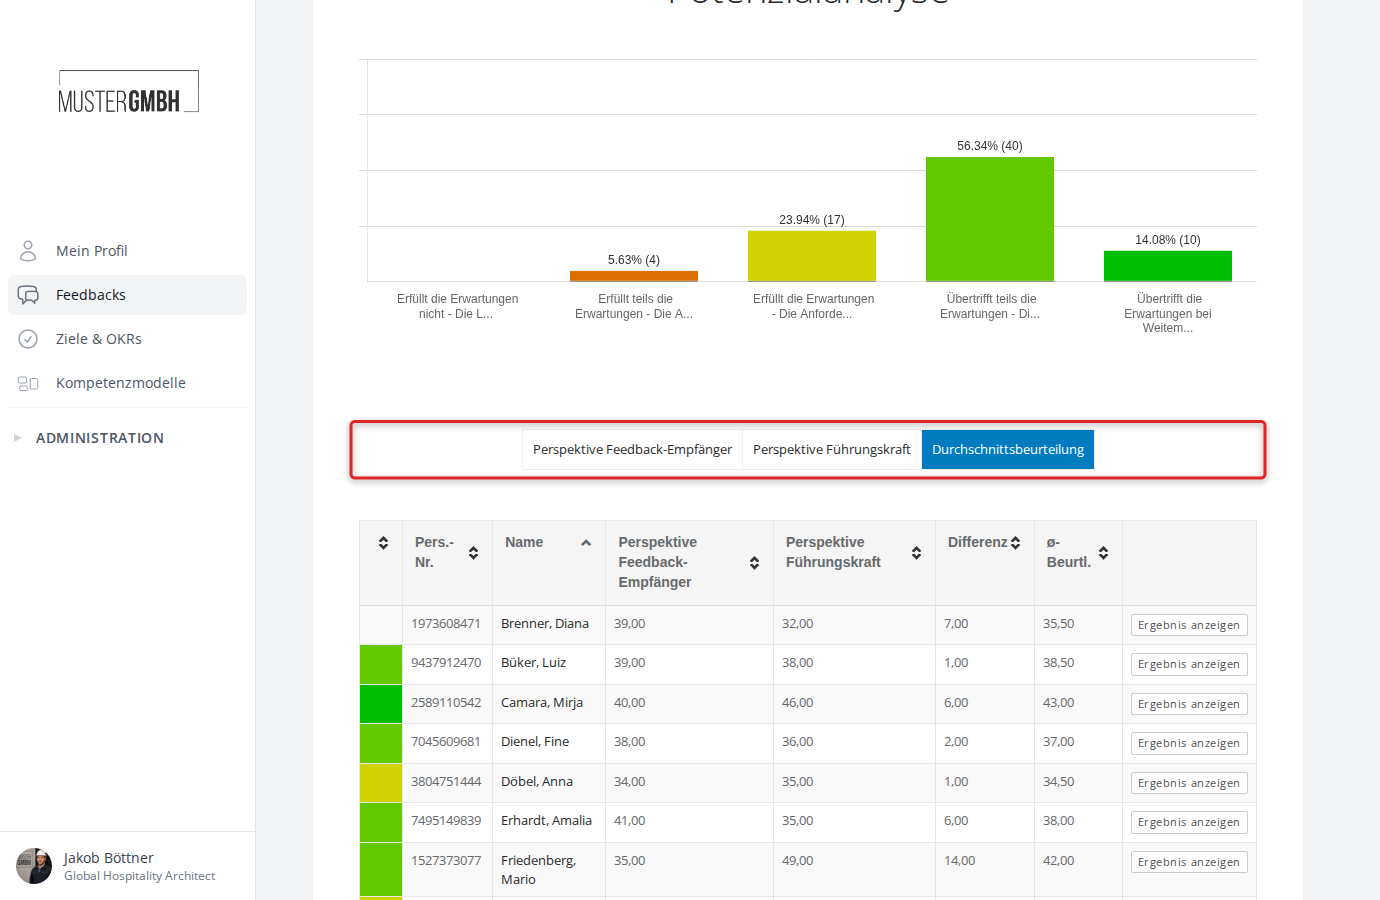The height and width of the screenshot is (900, 1380).
Task: Click personnel number 3804751444
Action: pyautogui.click(x=446, y=782)
